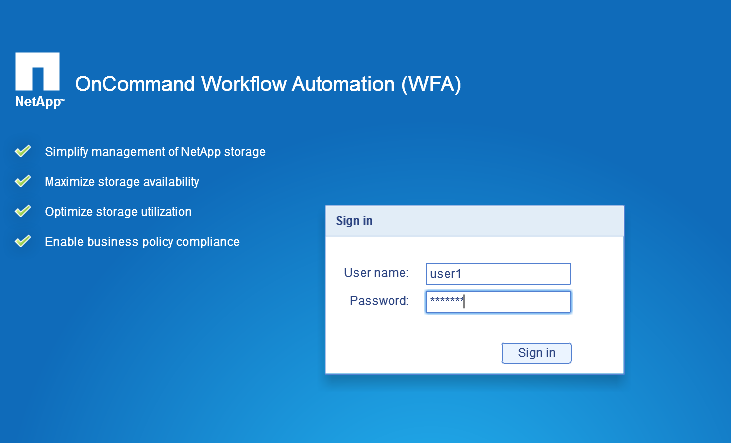Click the User name label
Image resolution: width=731 pixels, height=443 pixels.
(376, 273)
